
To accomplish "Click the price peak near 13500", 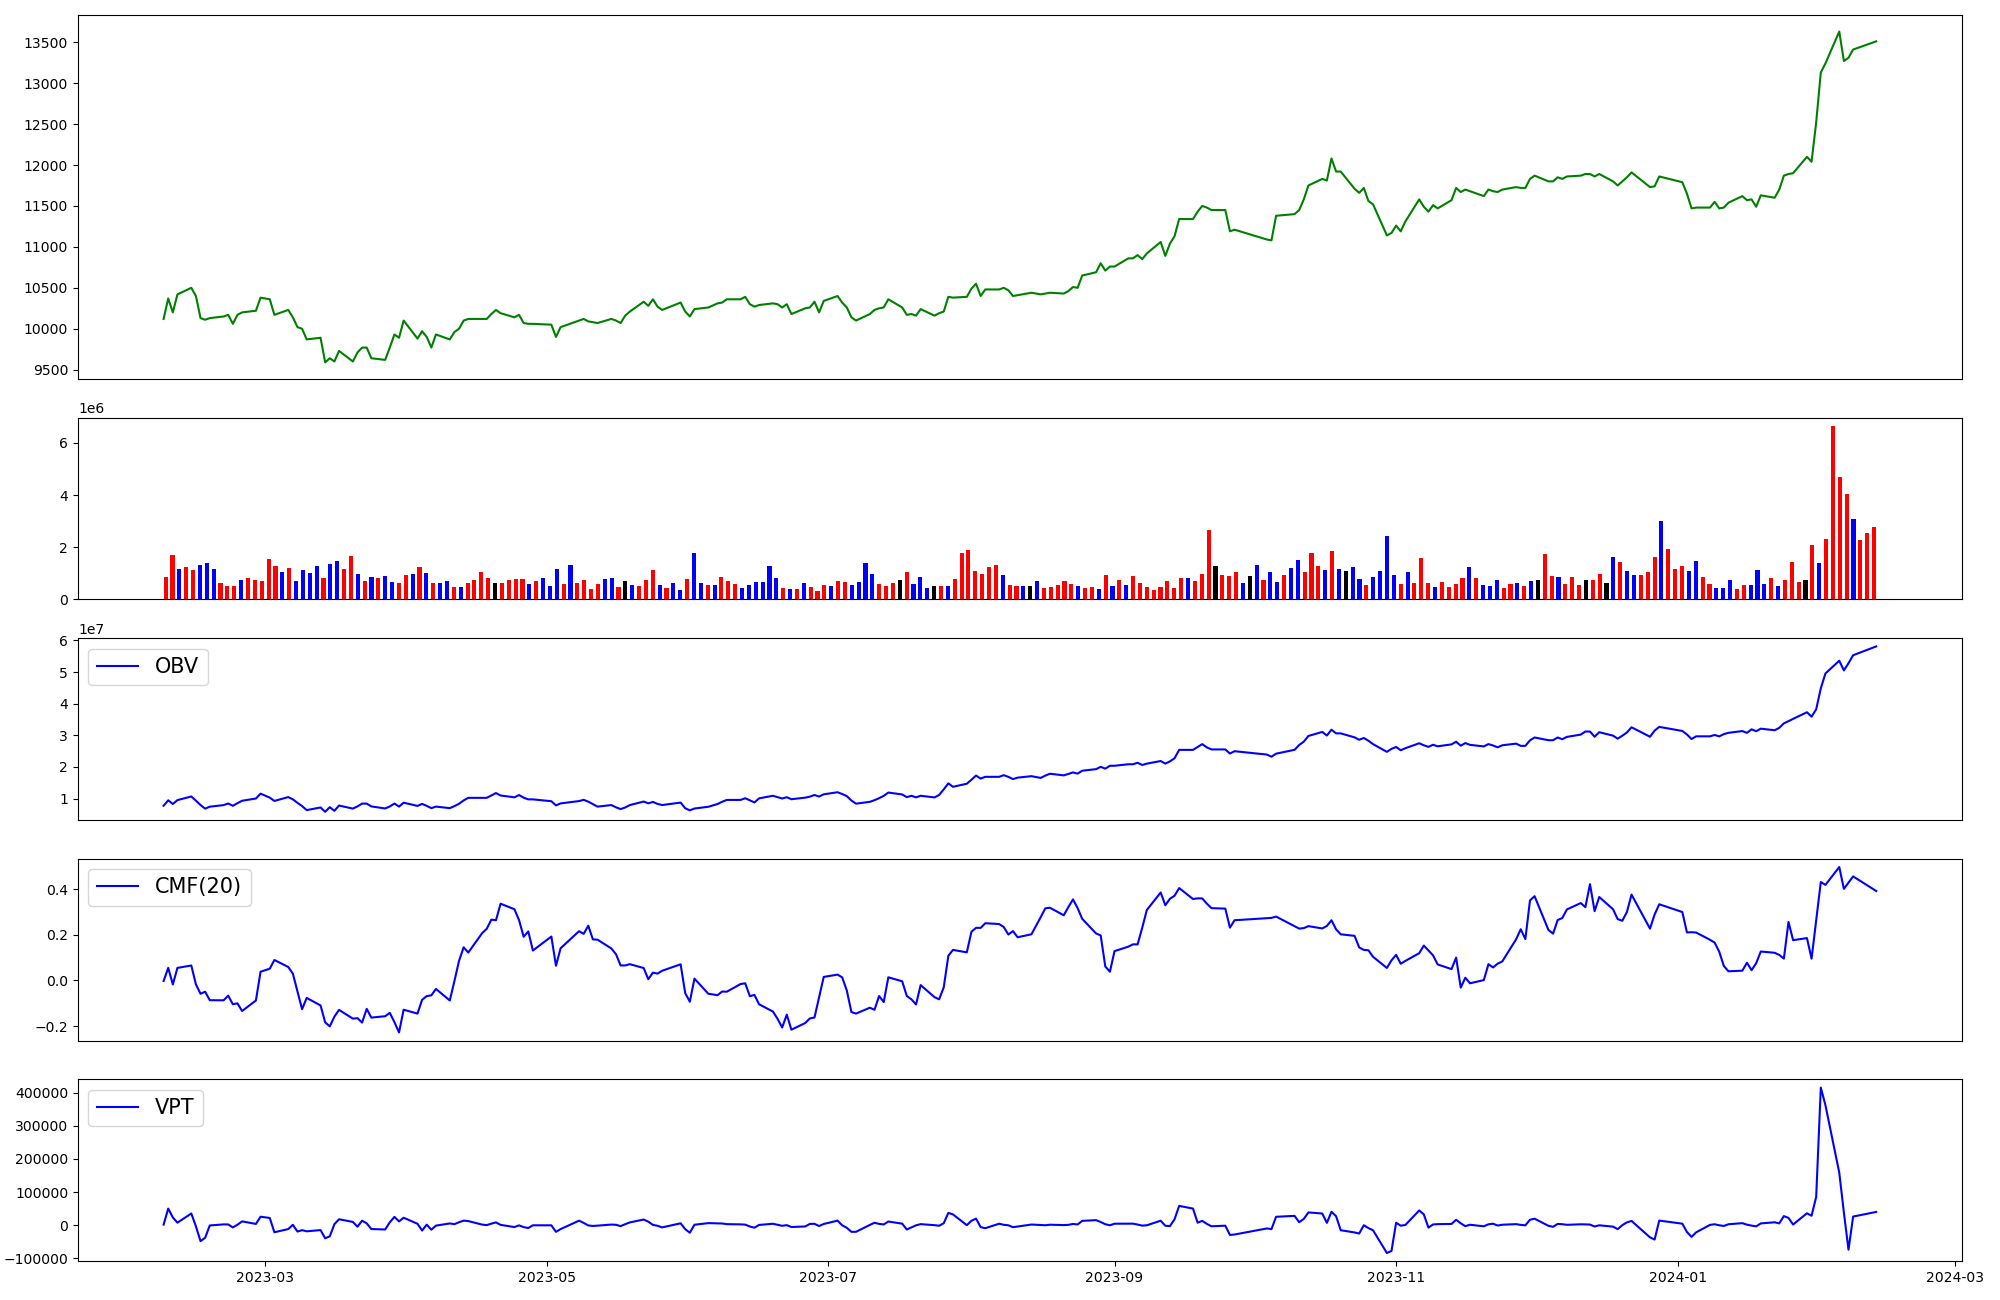I will [x=1839, y=32].
